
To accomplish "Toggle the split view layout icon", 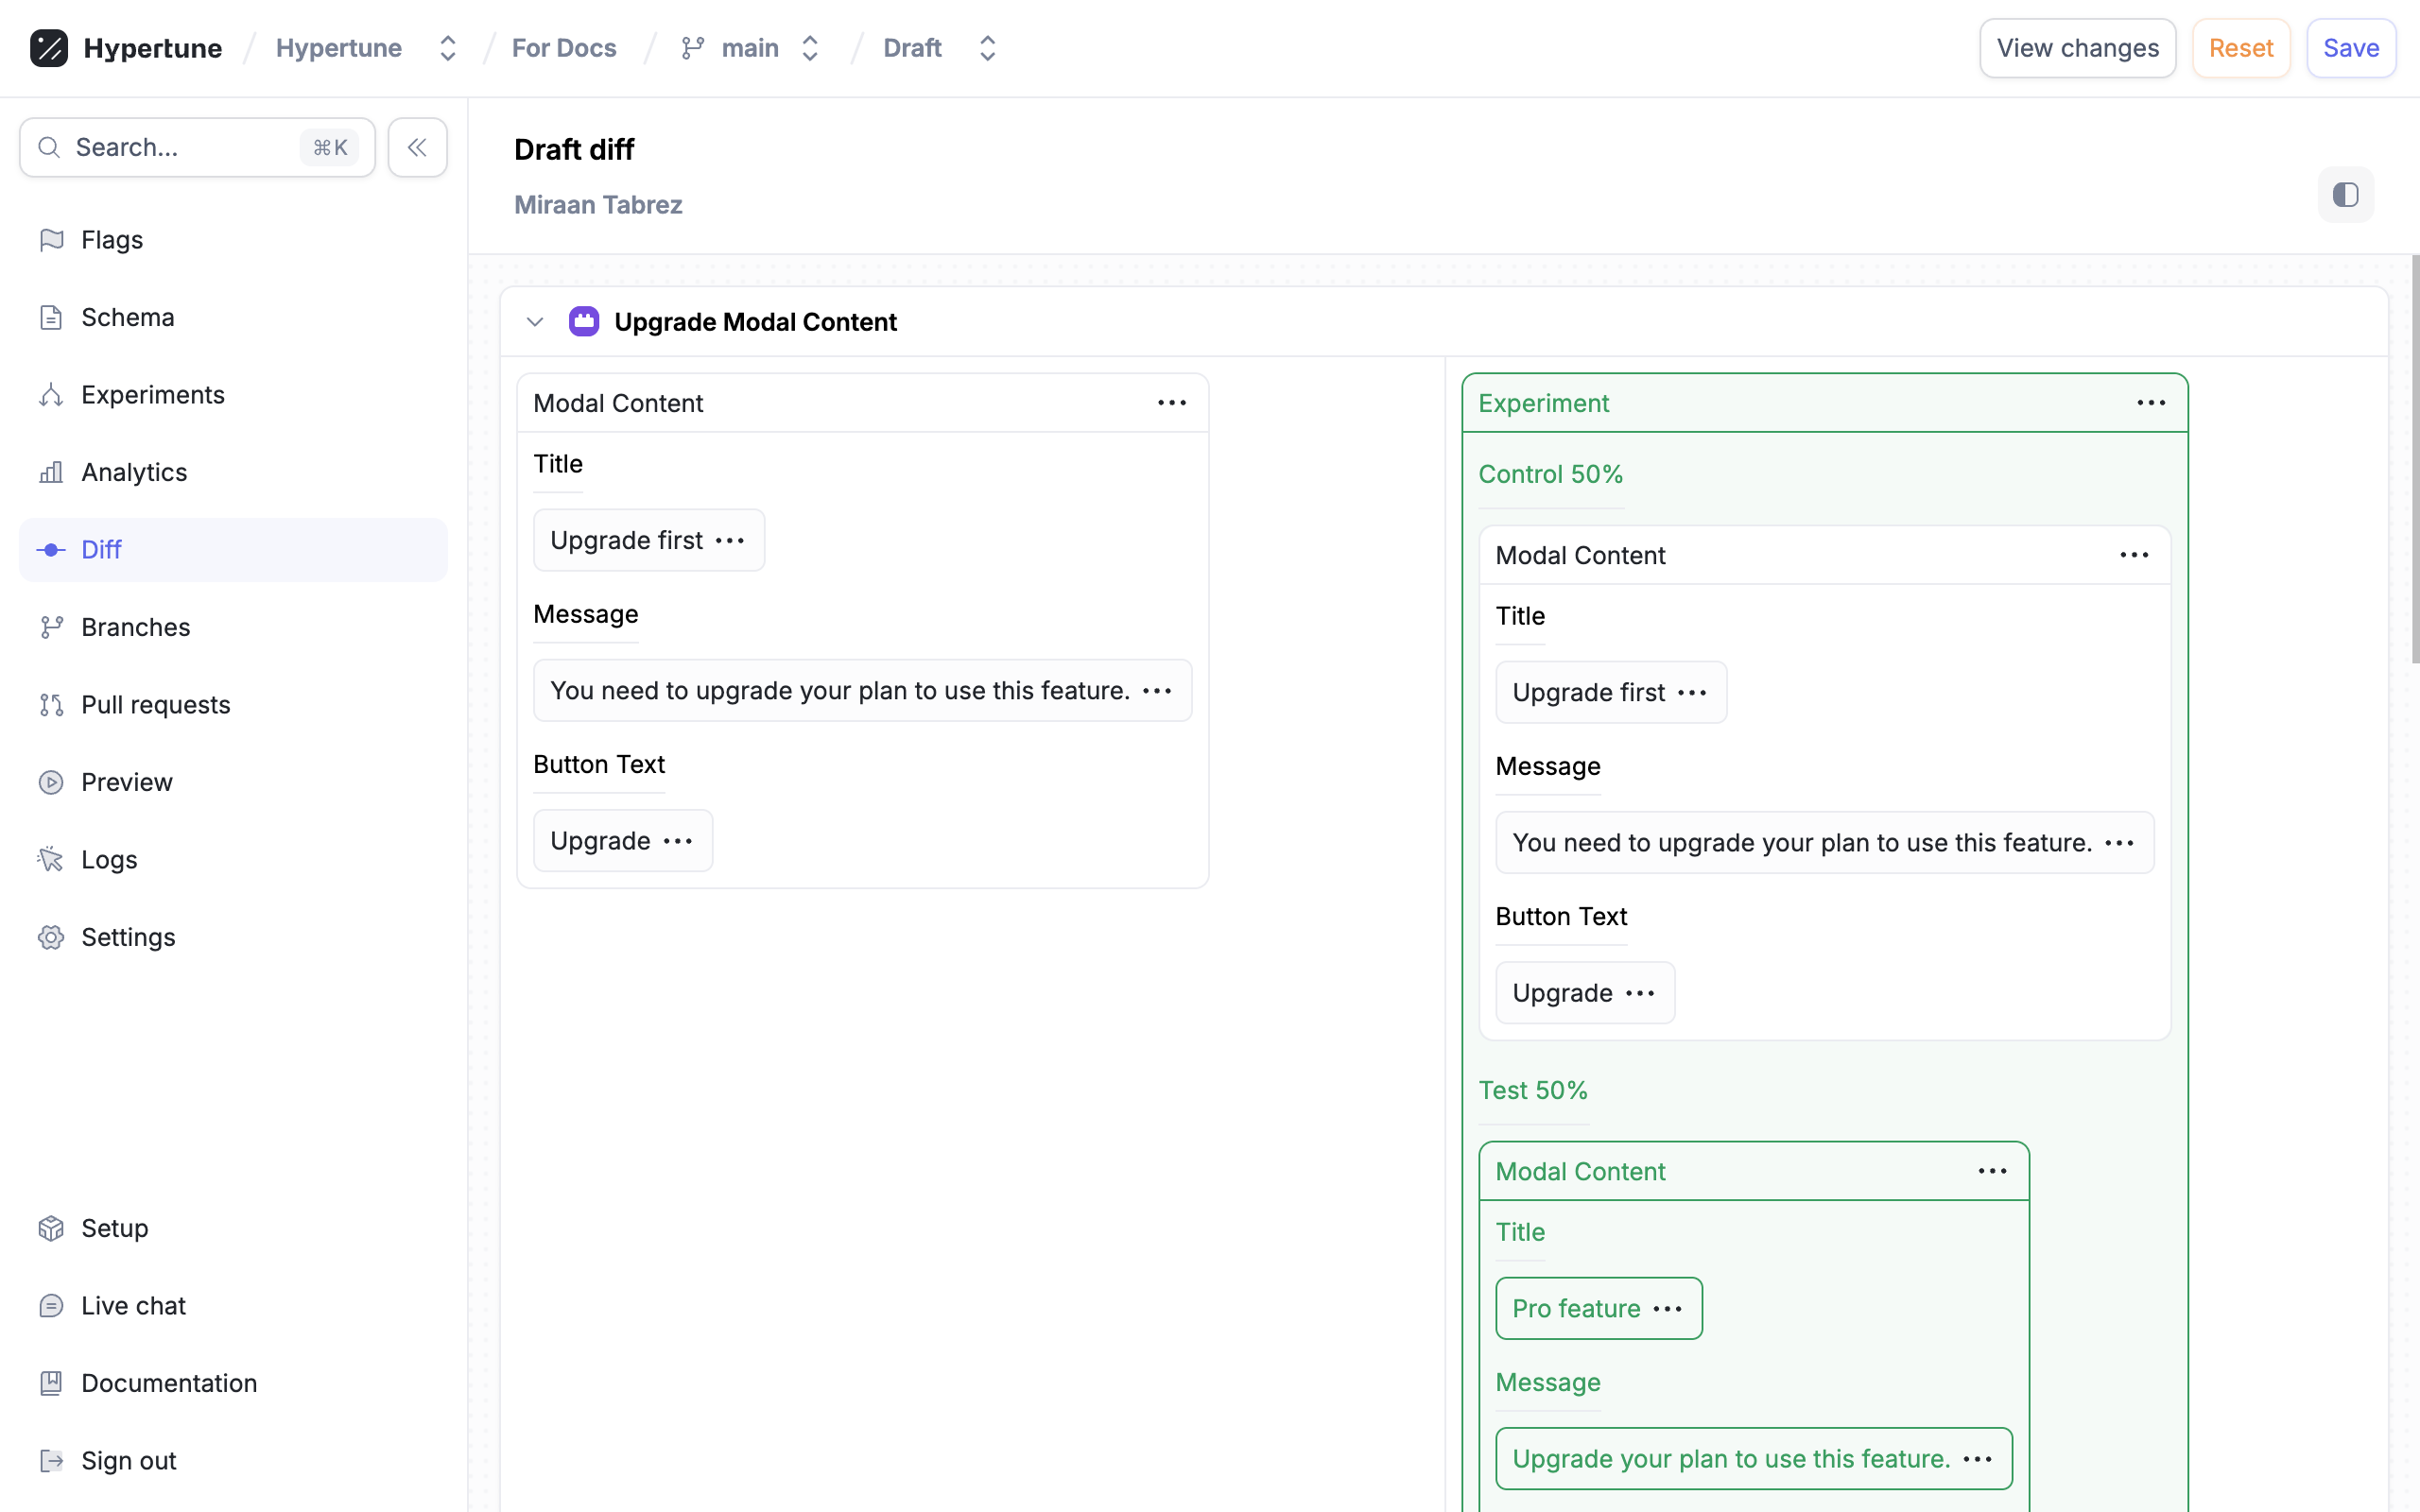I will click(2345, 195).
